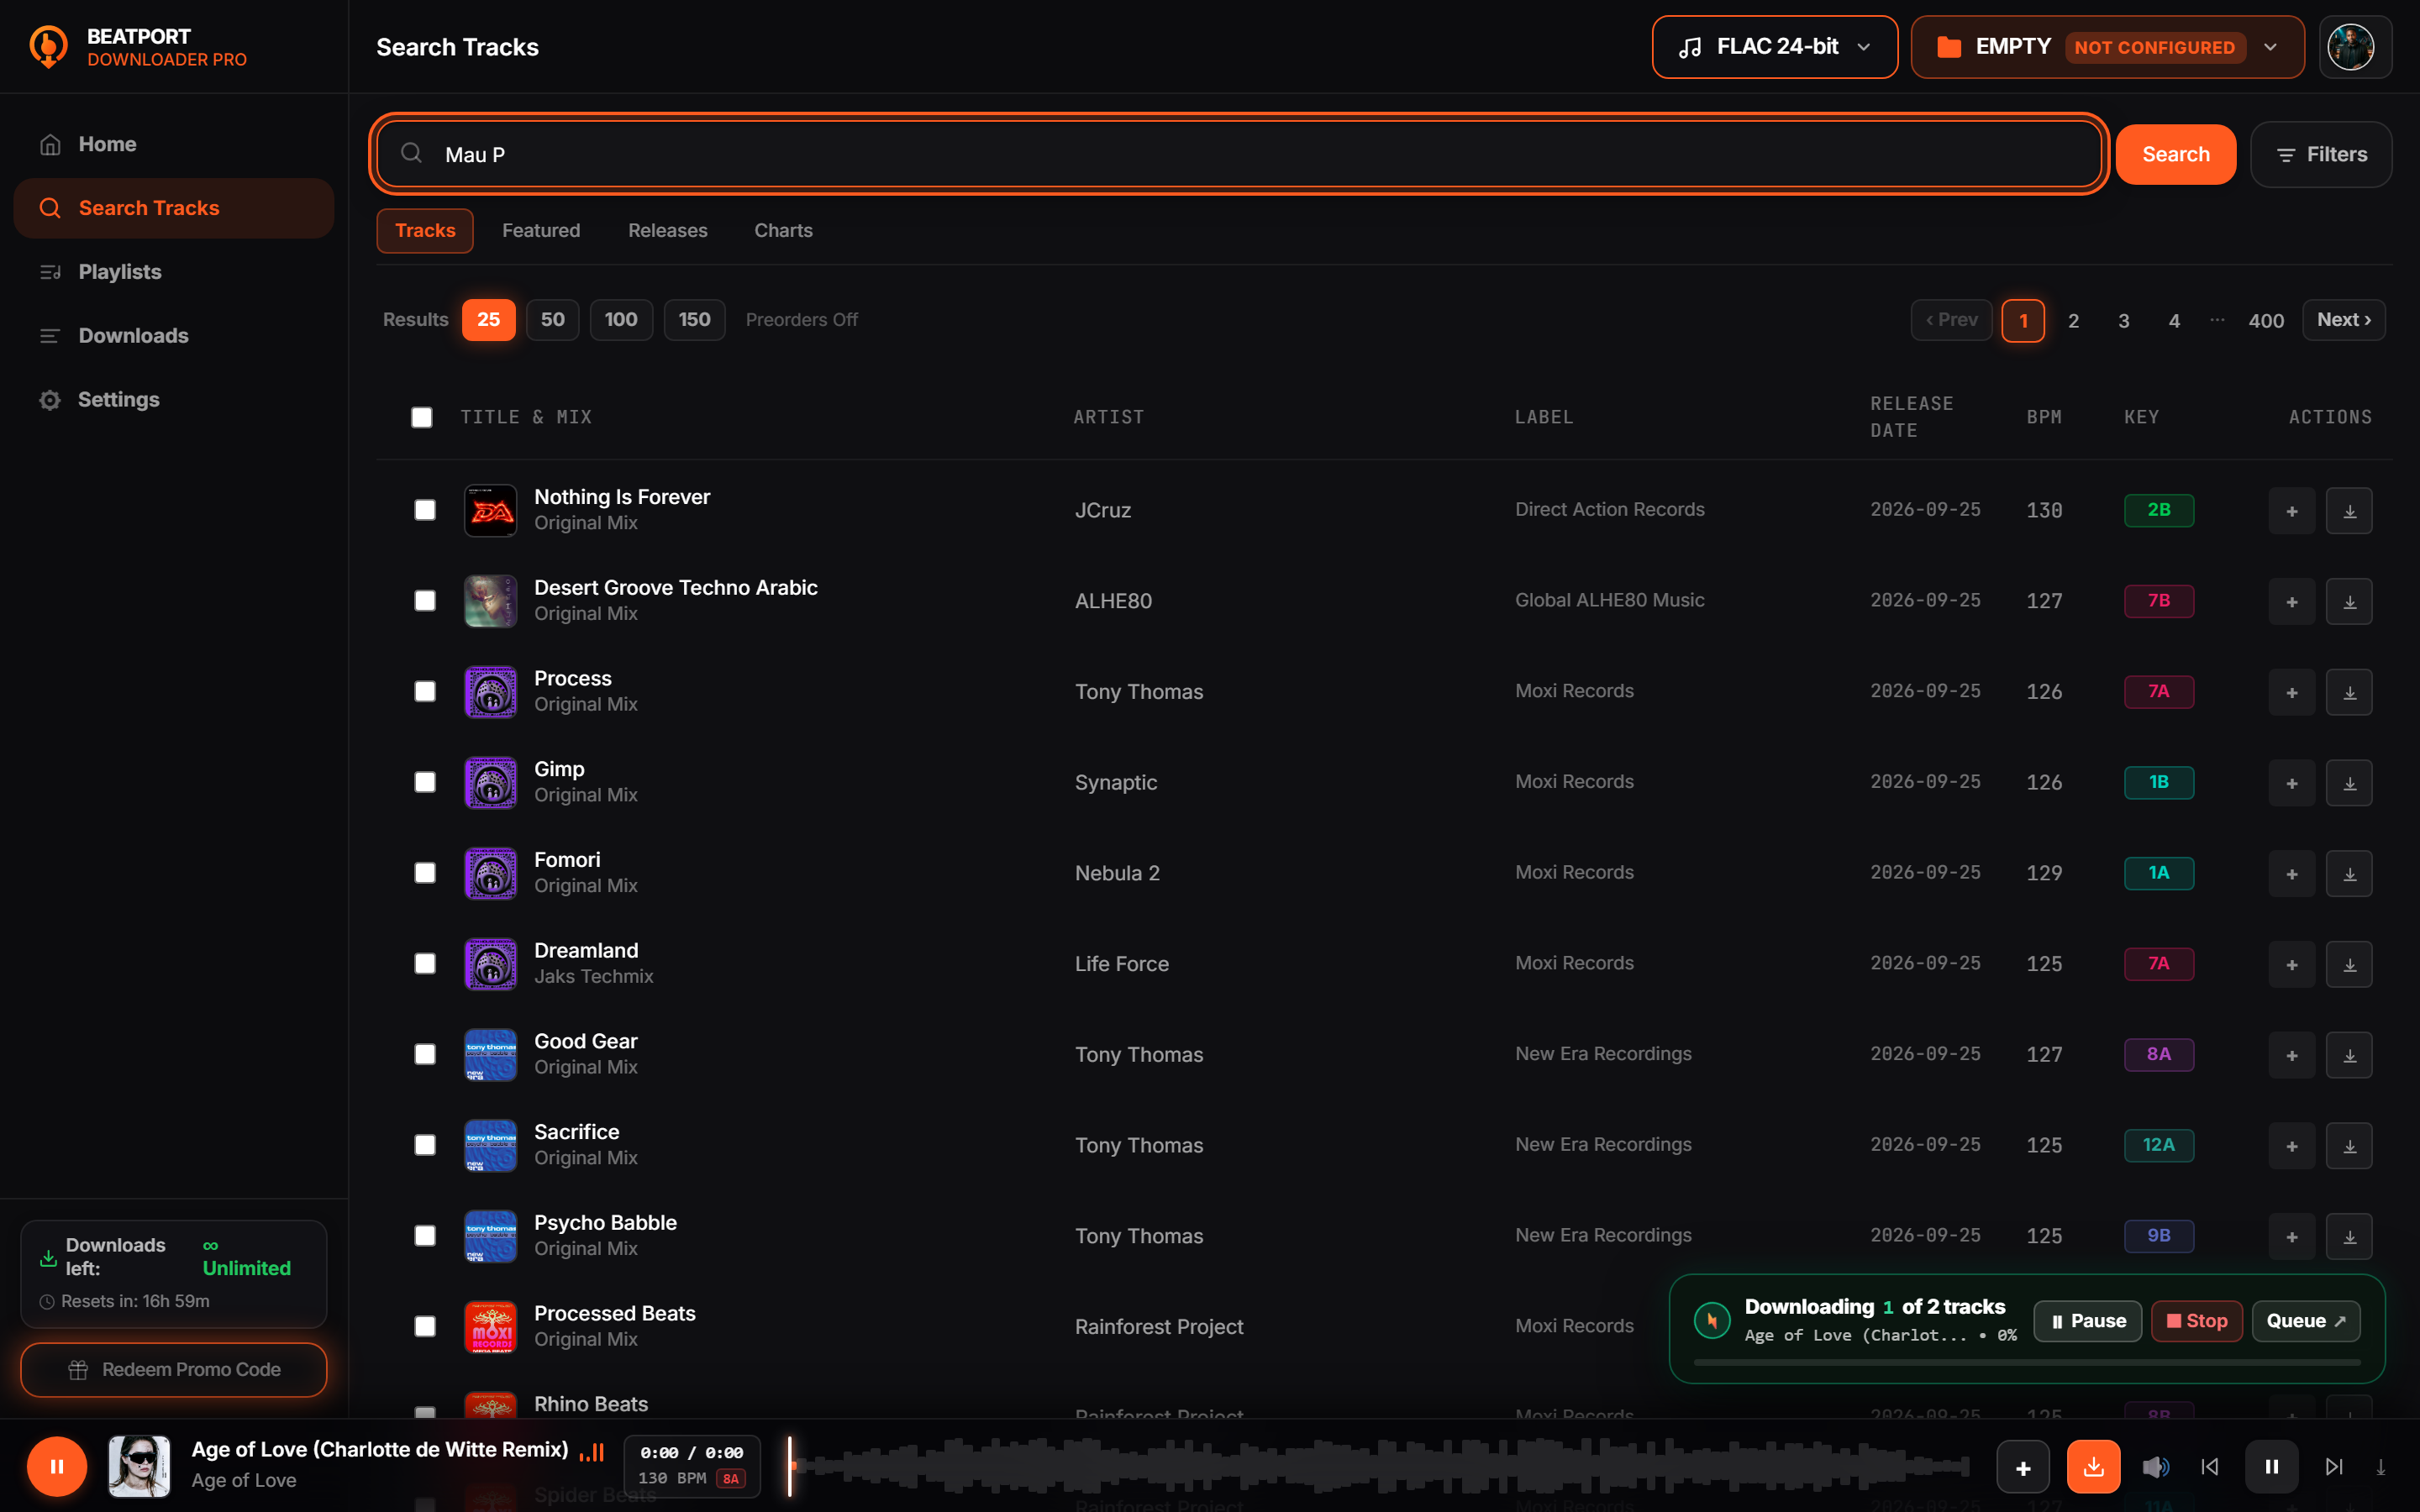
Task: Open the FLAC 24-bit format dropdown
Action: 1774,47
